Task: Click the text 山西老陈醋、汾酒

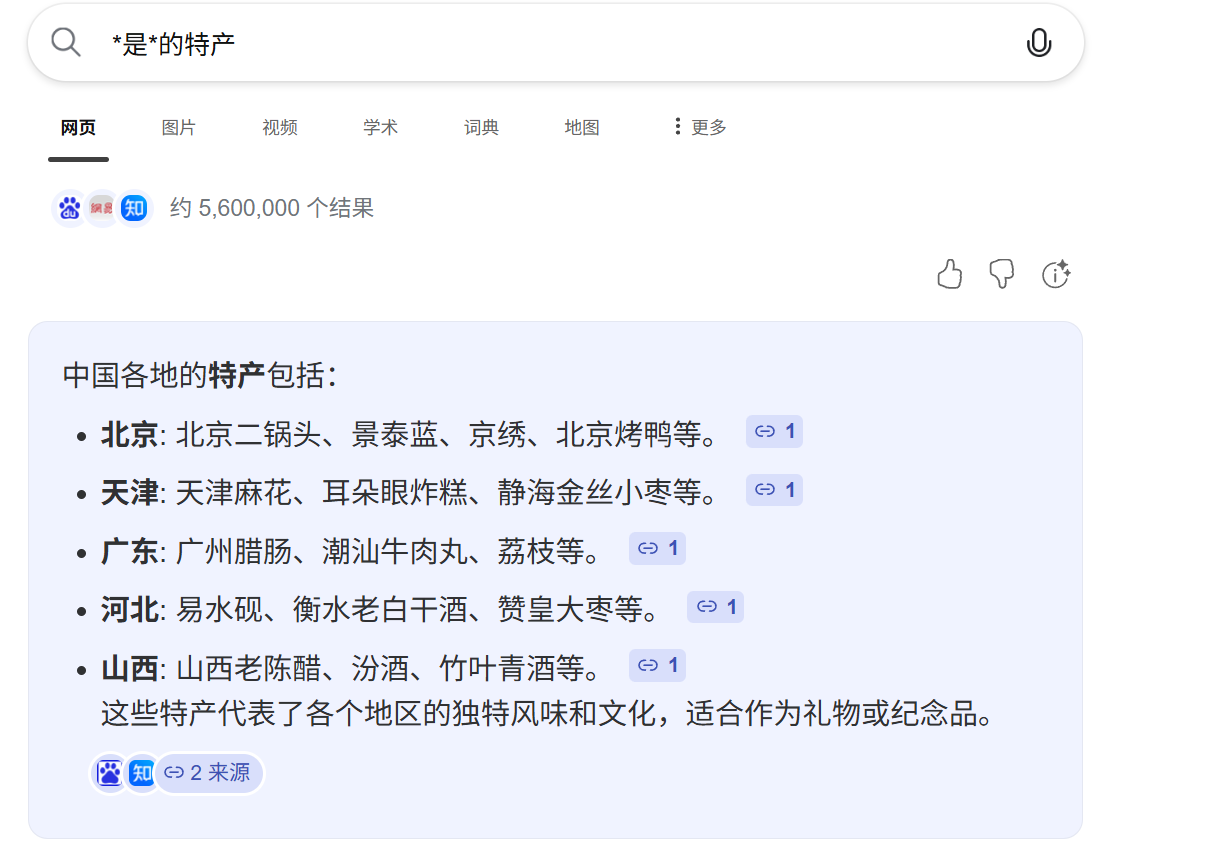Action: tap(292, 668)
